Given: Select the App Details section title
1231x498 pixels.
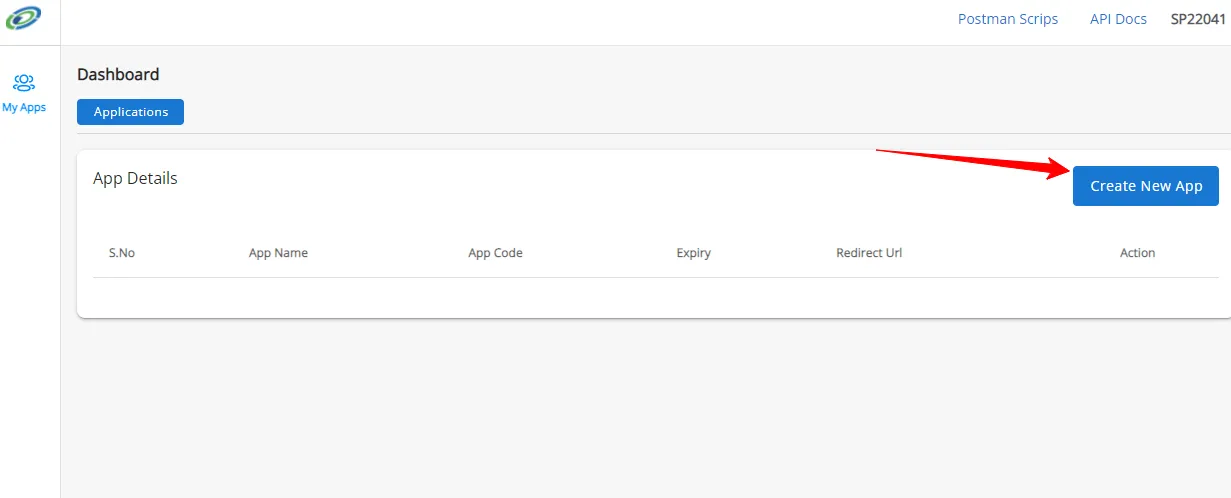Looking at the screenshot, I should pyautogui.click(x=135, y=178).
